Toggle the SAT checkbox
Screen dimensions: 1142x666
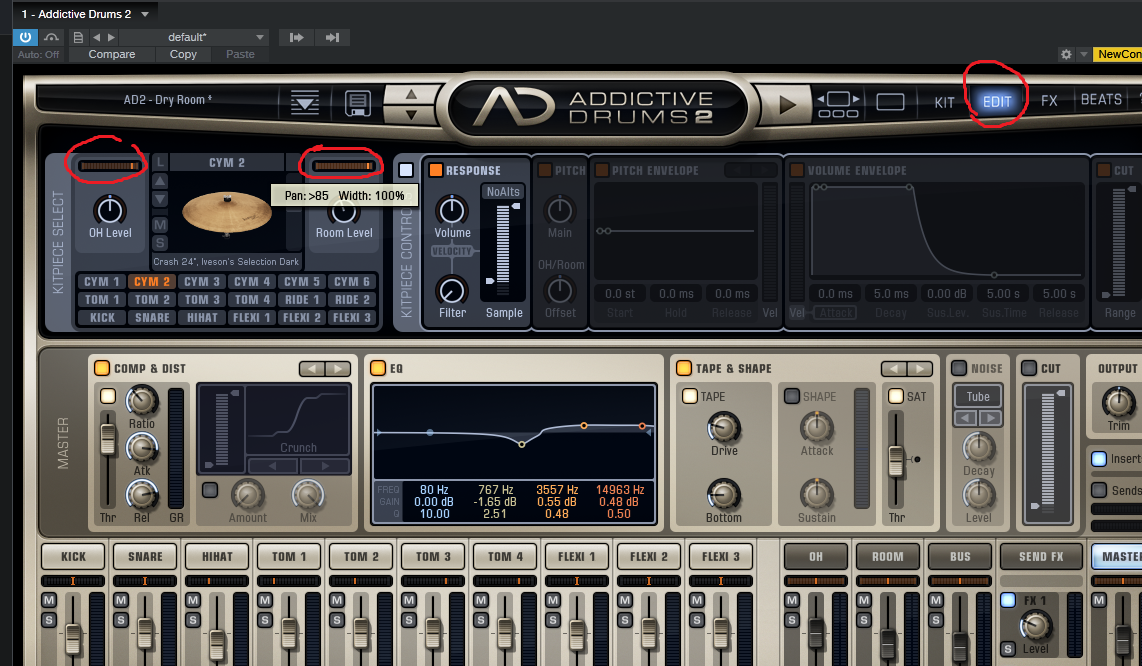pos(896,396)
